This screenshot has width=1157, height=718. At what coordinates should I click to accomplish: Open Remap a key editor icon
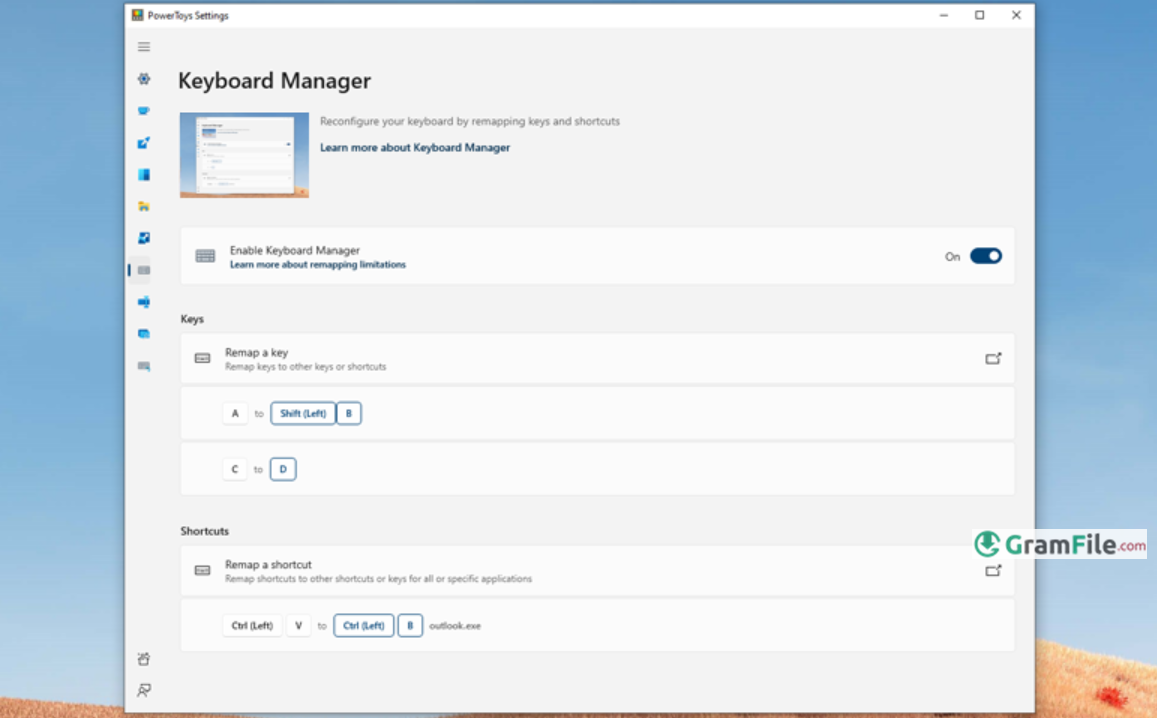[x=993, y=359]
